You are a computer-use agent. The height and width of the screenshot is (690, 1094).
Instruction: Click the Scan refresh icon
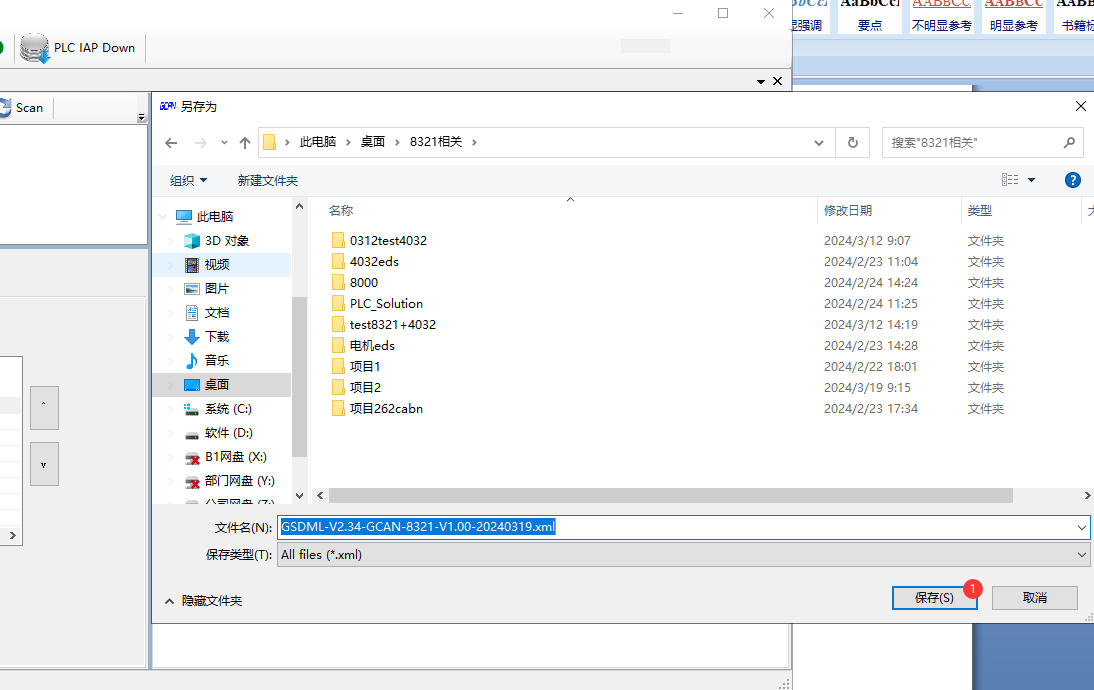pos(5,108)
